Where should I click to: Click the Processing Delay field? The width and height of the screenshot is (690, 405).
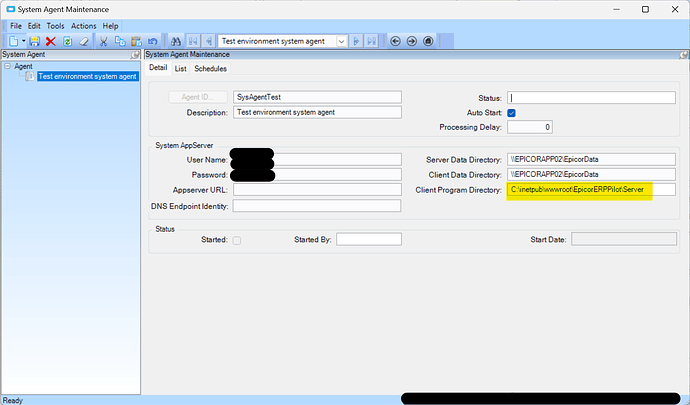(x=530, y=127)
